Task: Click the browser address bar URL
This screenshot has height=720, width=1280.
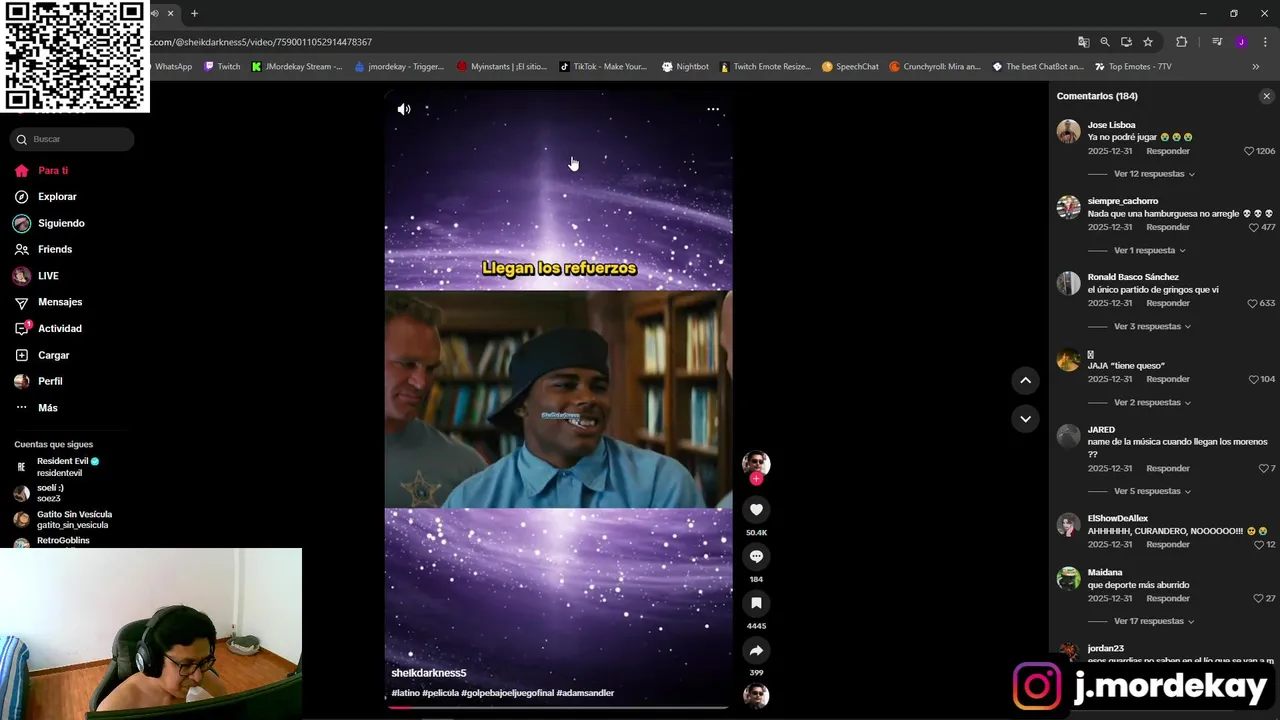Action: click(262, 42)
